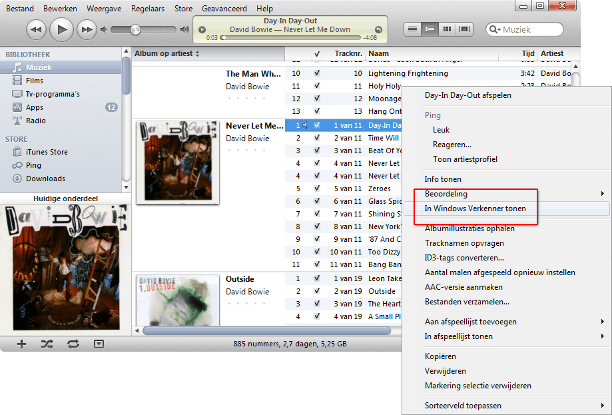Screen dimensions: 612x415
Task: Click the play button
Action: pyautogui.click(x=61, y=29)
